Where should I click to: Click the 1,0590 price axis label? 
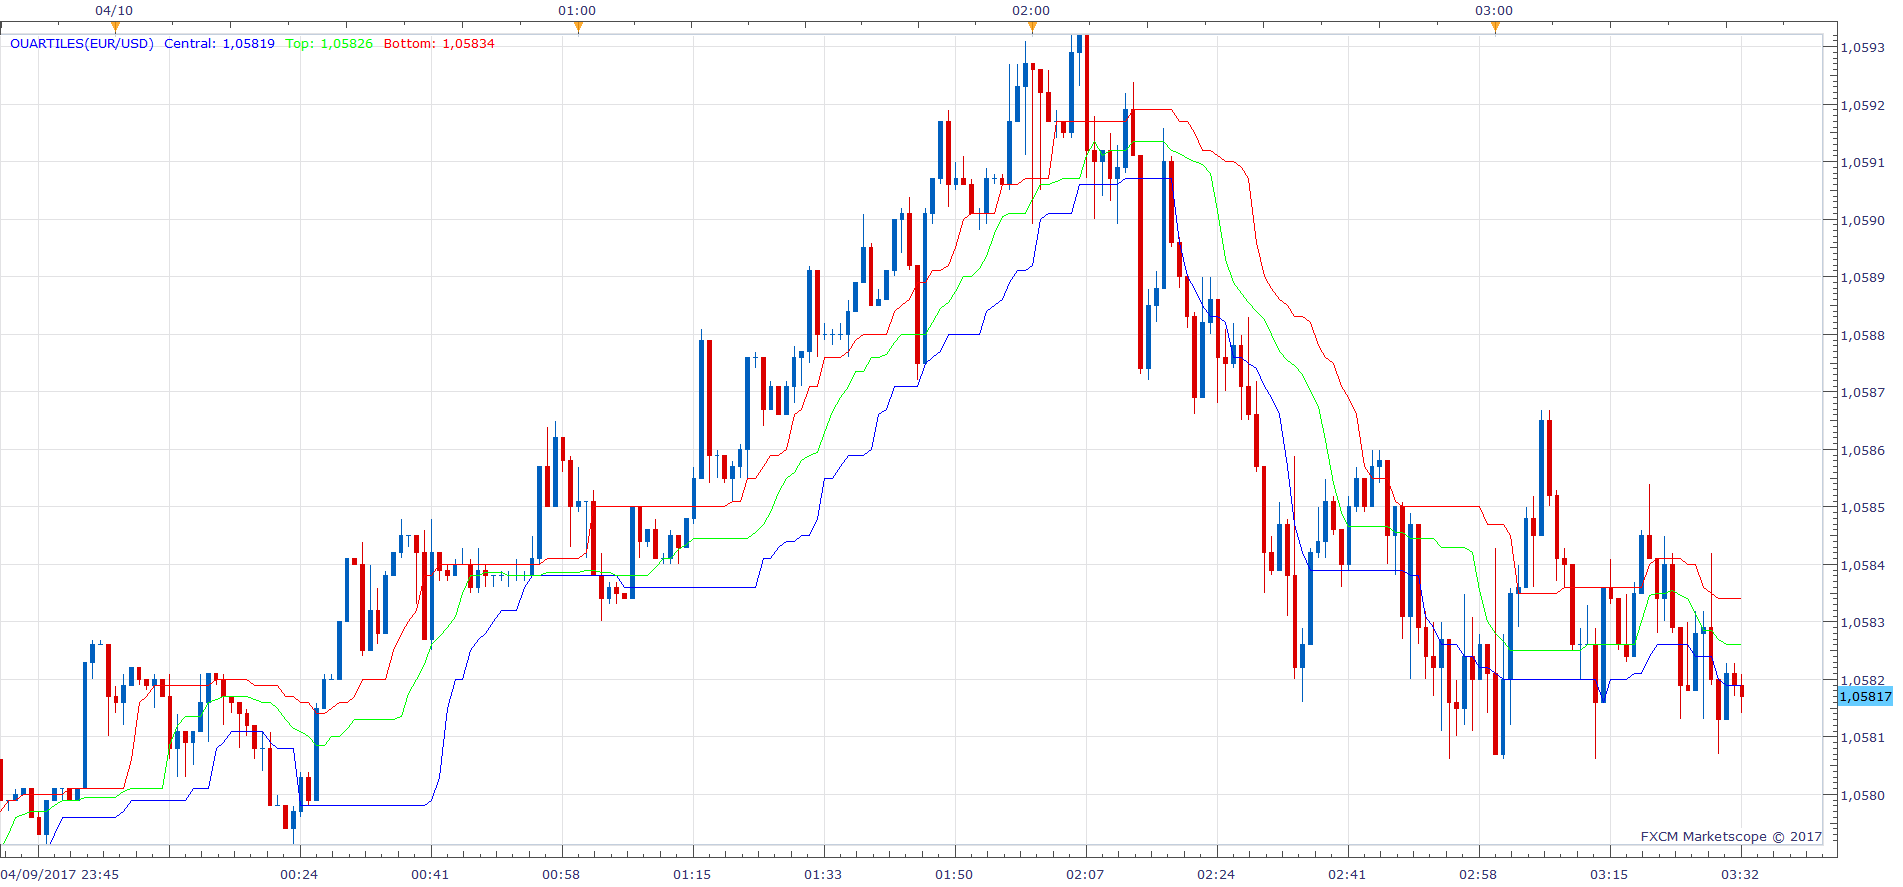(1863, 220)
